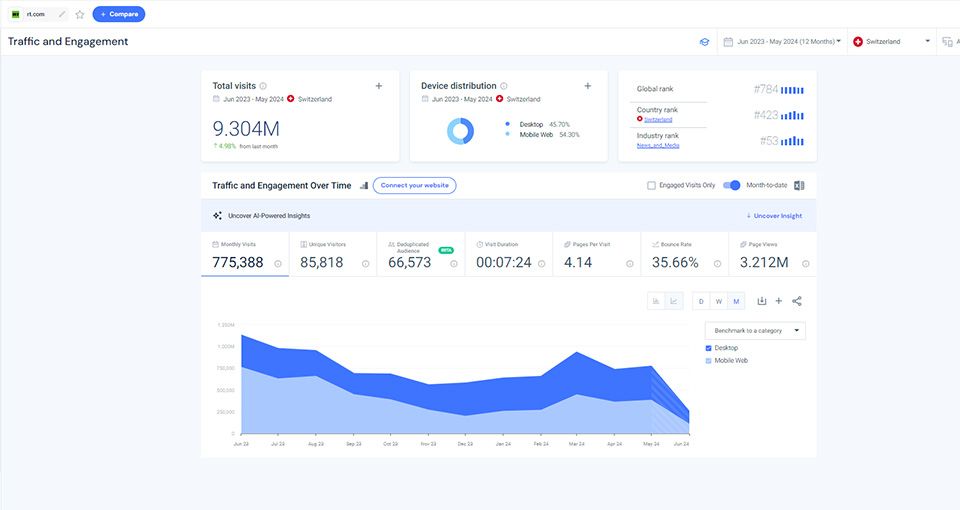960x510 pixels.
Task: Click the plus icon on Total visits card
Action: point(379,86)
